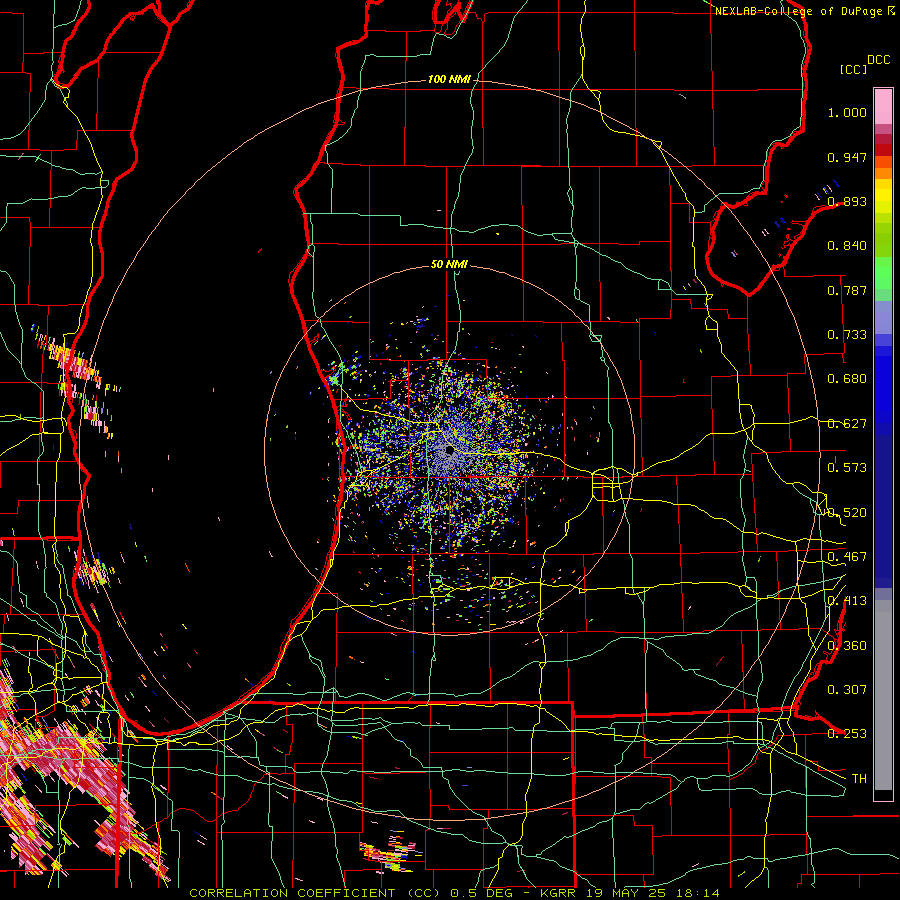
Task: Click the 100 NMI range ring label
Action: click(x=449, y=79)
